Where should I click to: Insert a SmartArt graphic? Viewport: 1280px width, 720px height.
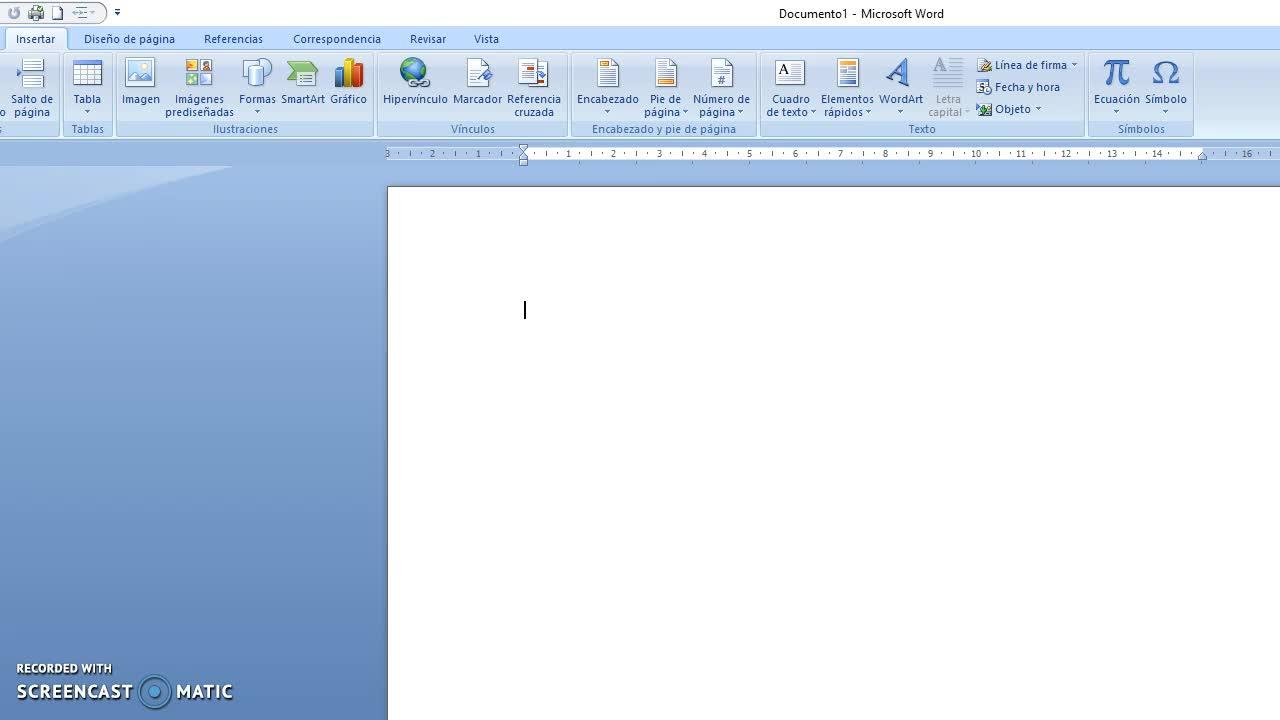(303, 83)
